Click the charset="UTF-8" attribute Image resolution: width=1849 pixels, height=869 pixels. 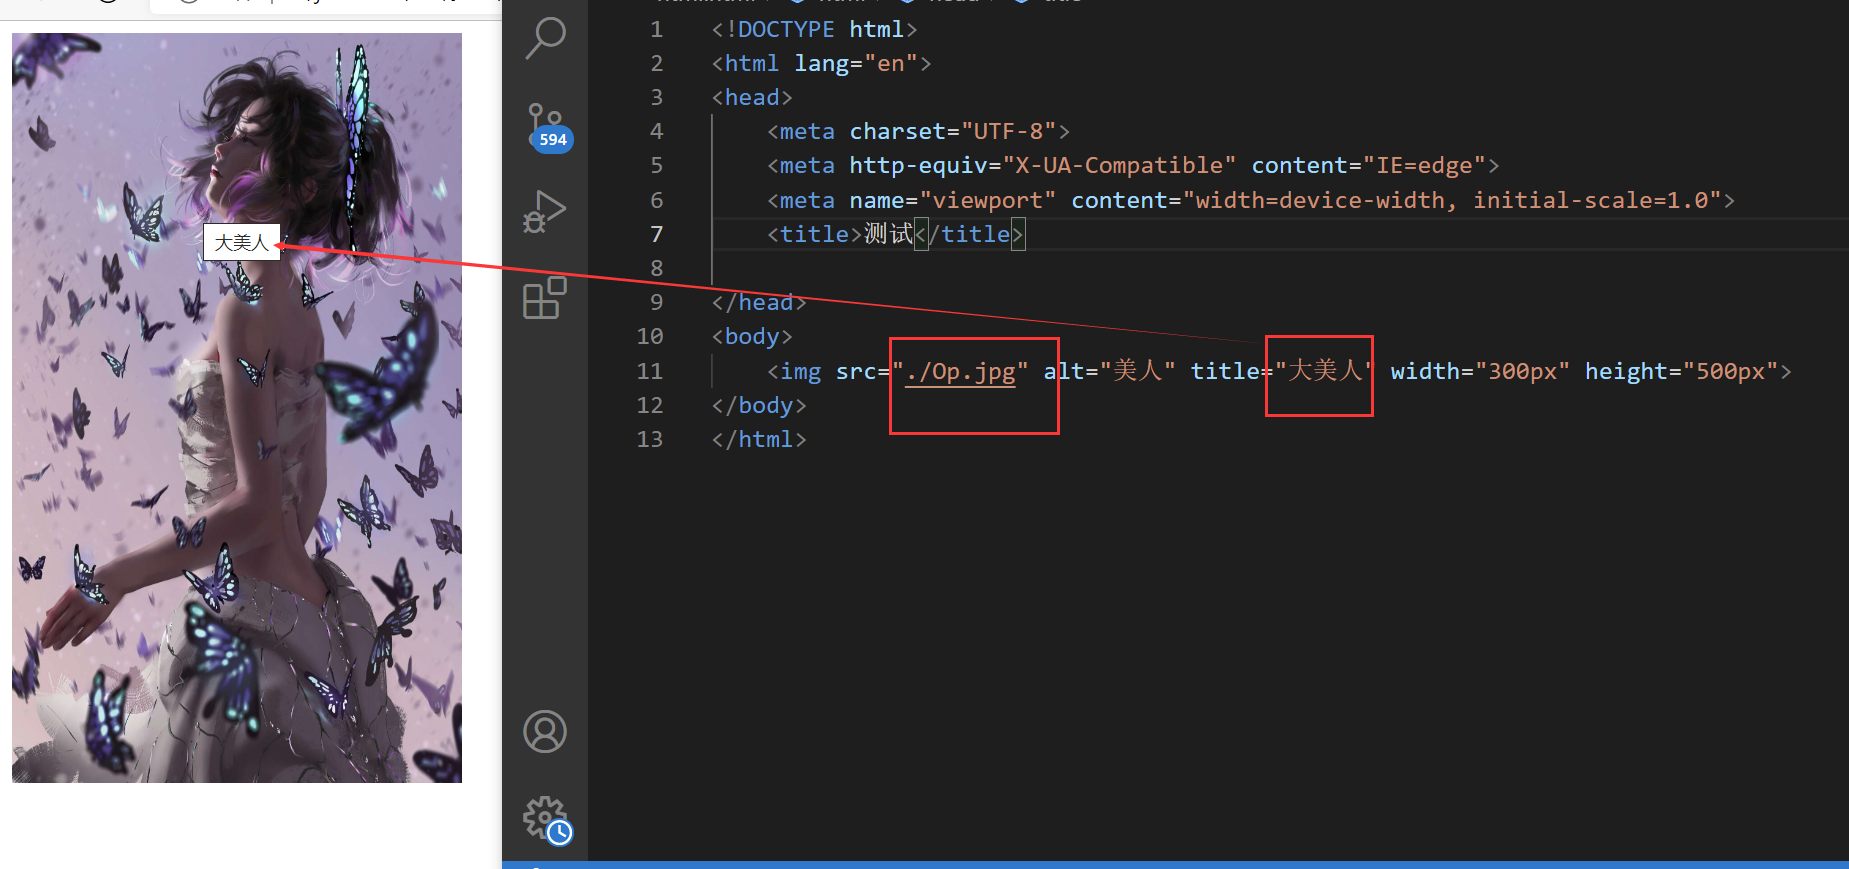point(953,132)
